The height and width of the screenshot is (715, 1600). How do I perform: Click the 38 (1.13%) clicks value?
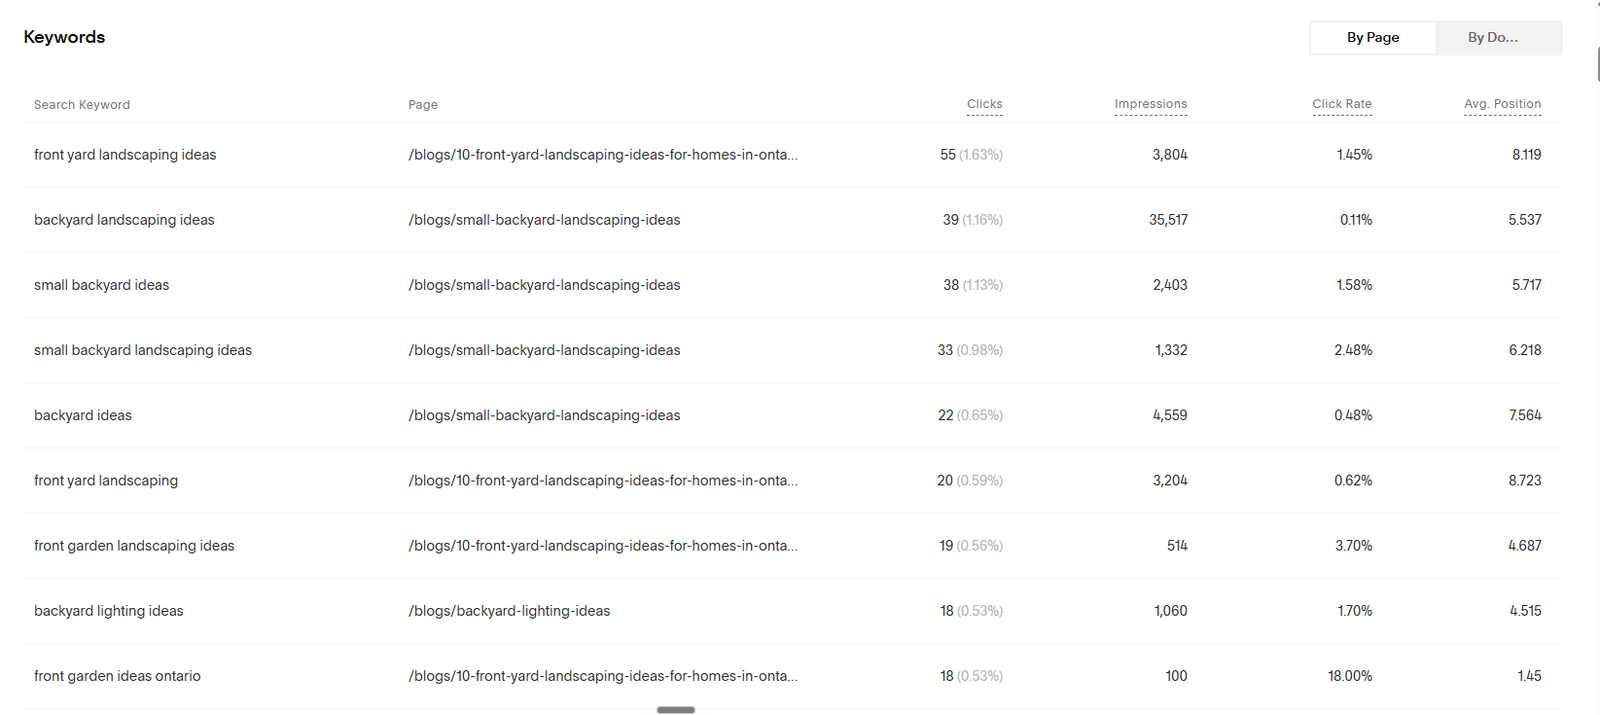[972, 285]
